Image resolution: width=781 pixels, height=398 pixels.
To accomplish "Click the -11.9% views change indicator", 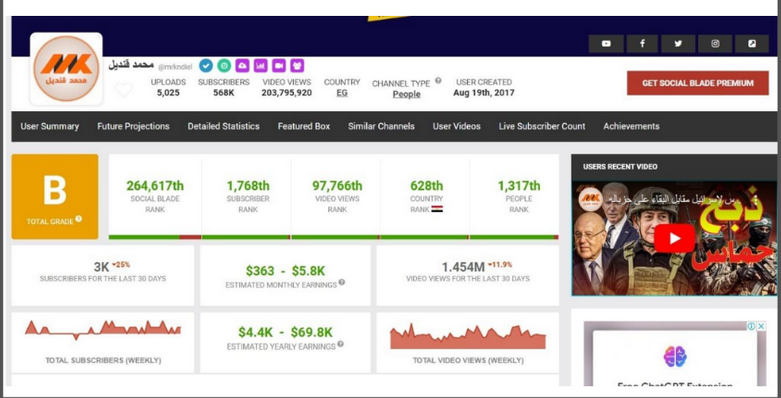I will pyautogui.click(x=500, y=265).
